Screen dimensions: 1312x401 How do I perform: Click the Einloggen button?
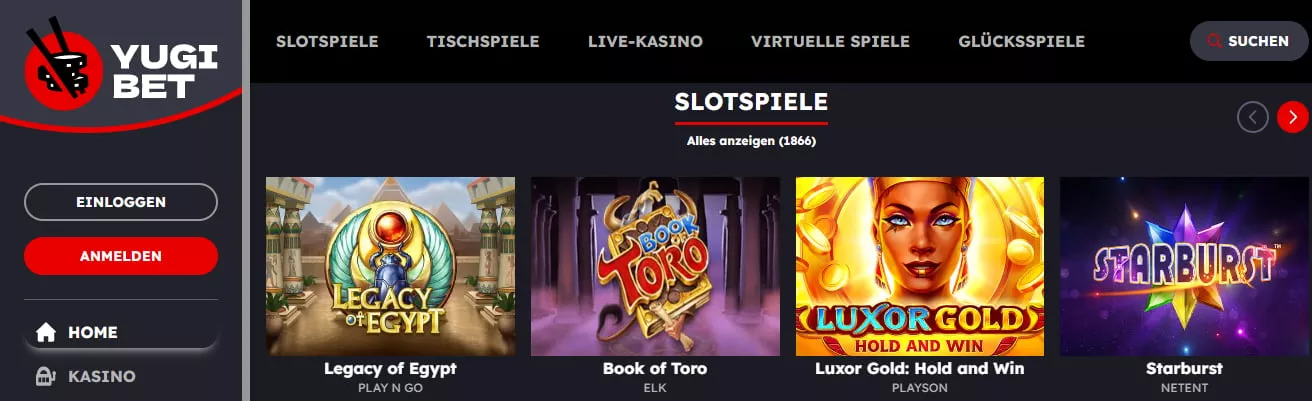[x=121, y=202]
